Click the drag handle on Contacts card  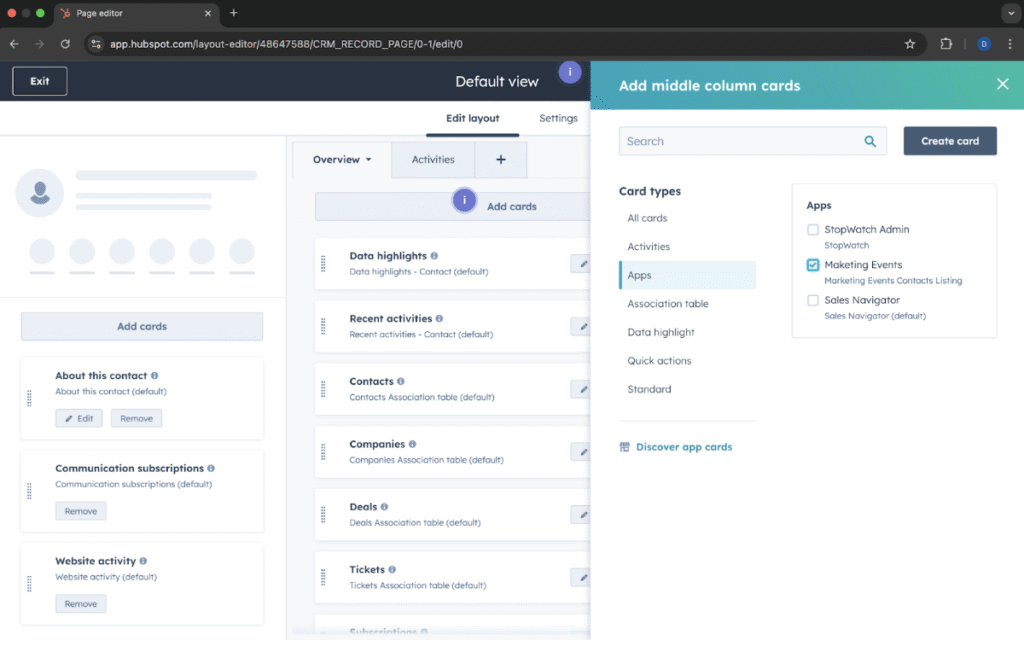[323, 389]
